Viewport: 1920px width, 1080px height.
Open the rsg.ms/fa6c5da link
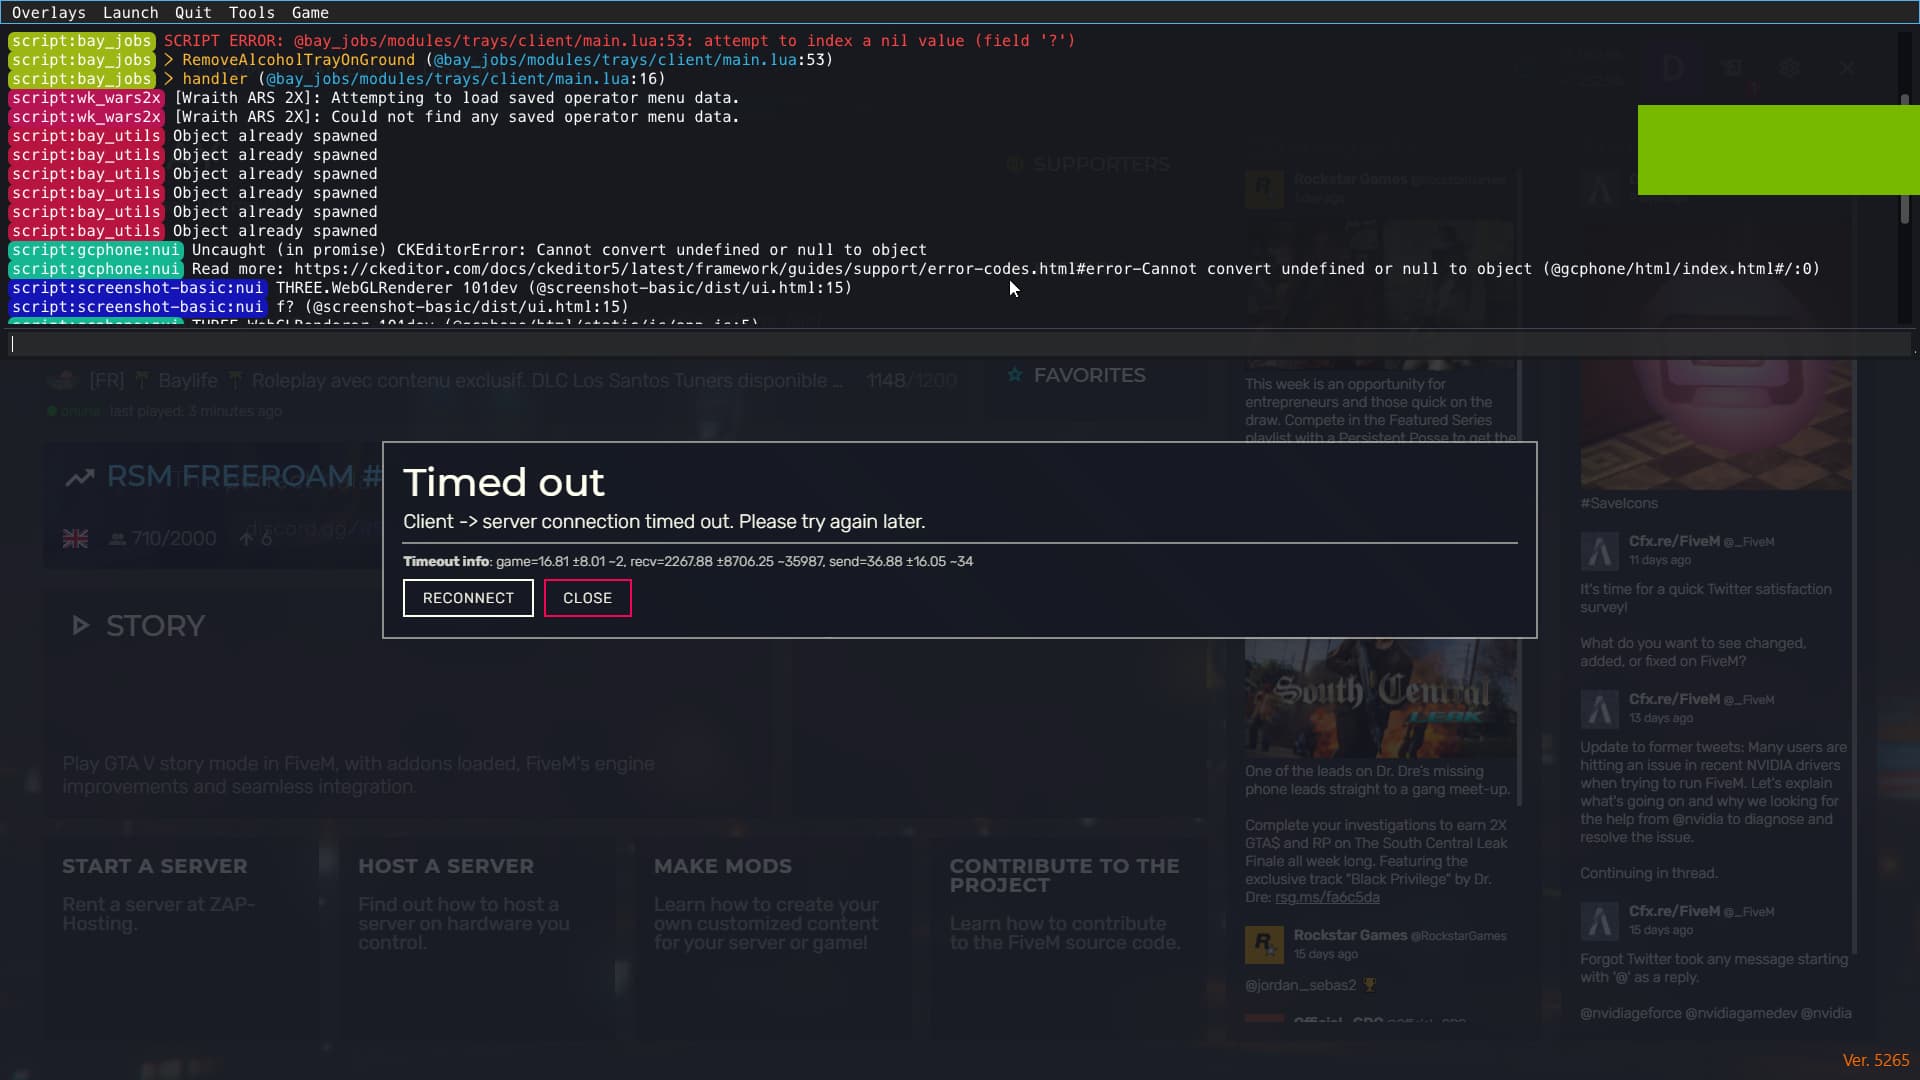pos(1327,897)
